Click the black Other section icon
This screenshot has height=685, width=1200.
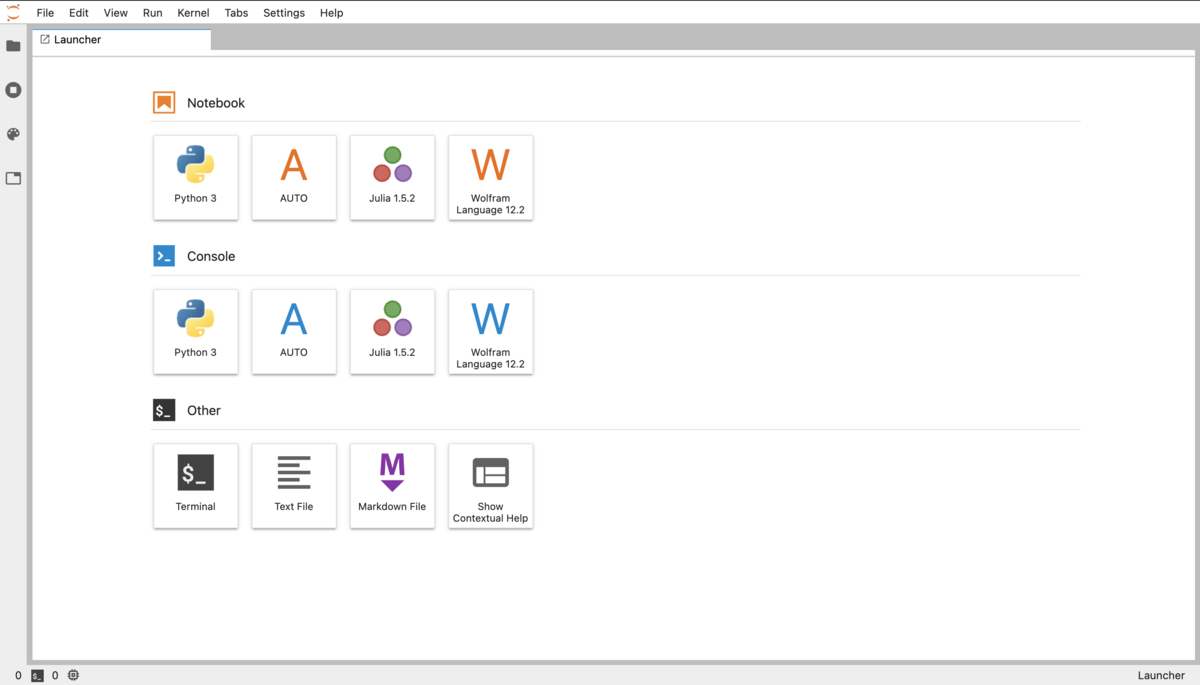coord(164,410)
